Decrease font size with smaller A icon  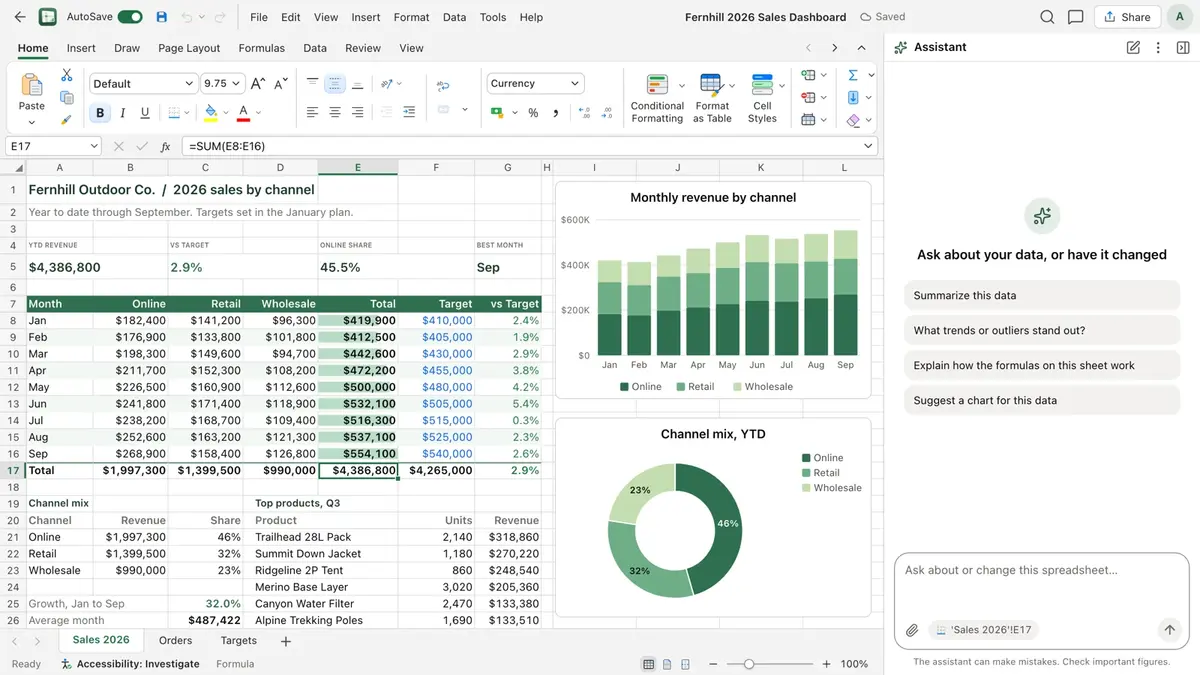click(281, 84)
